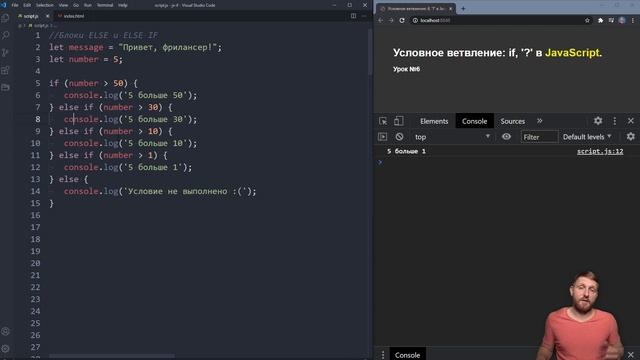Open Accounts icon at bottom of activity bar
Screen dimensions: 640x360
[5, 331]
